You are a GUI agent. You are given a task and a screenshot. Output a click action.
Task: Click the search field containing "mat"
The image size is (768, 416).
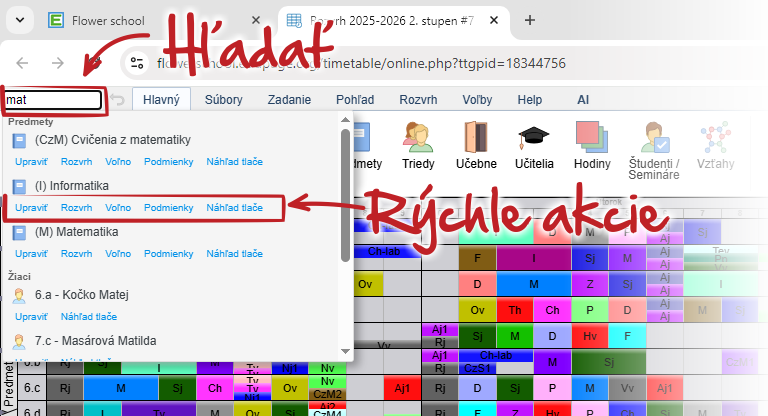coord(52,100)
